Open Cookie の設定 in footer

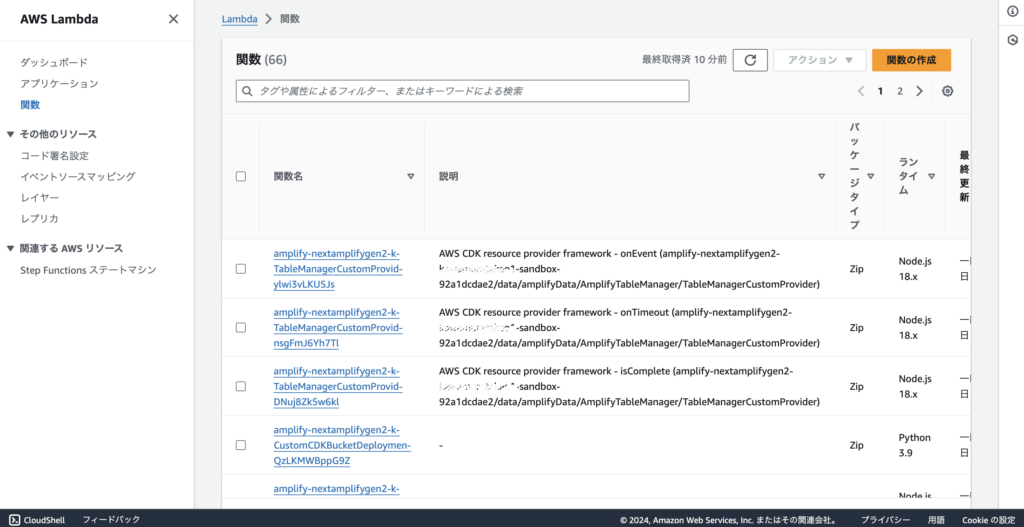(988, 520)
